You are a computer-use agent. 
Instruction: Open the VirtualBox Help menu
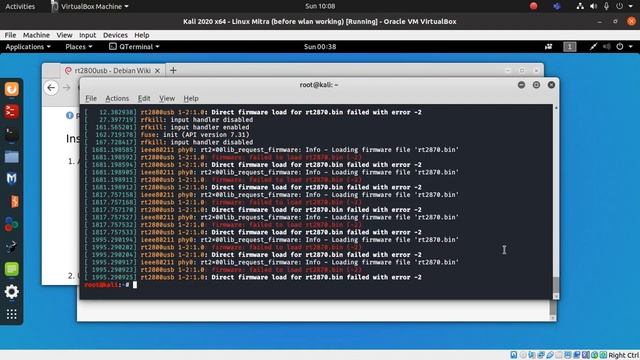coord(142,35)
